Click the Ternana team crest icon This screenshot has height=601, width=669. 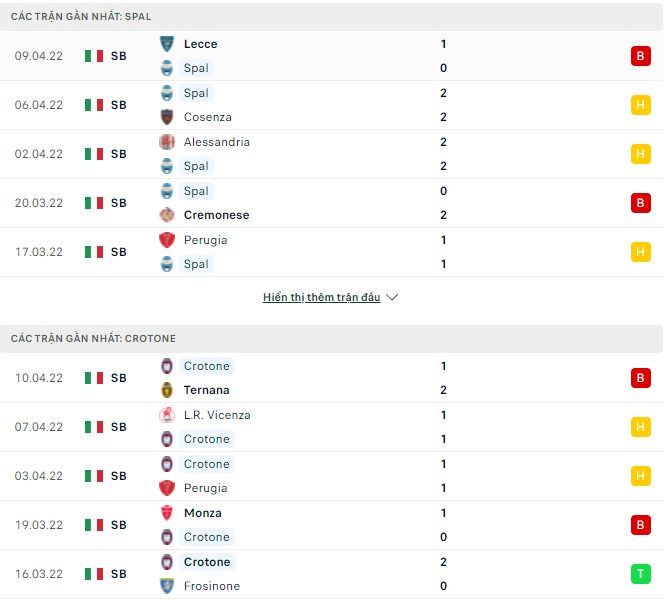pos(167,390)
